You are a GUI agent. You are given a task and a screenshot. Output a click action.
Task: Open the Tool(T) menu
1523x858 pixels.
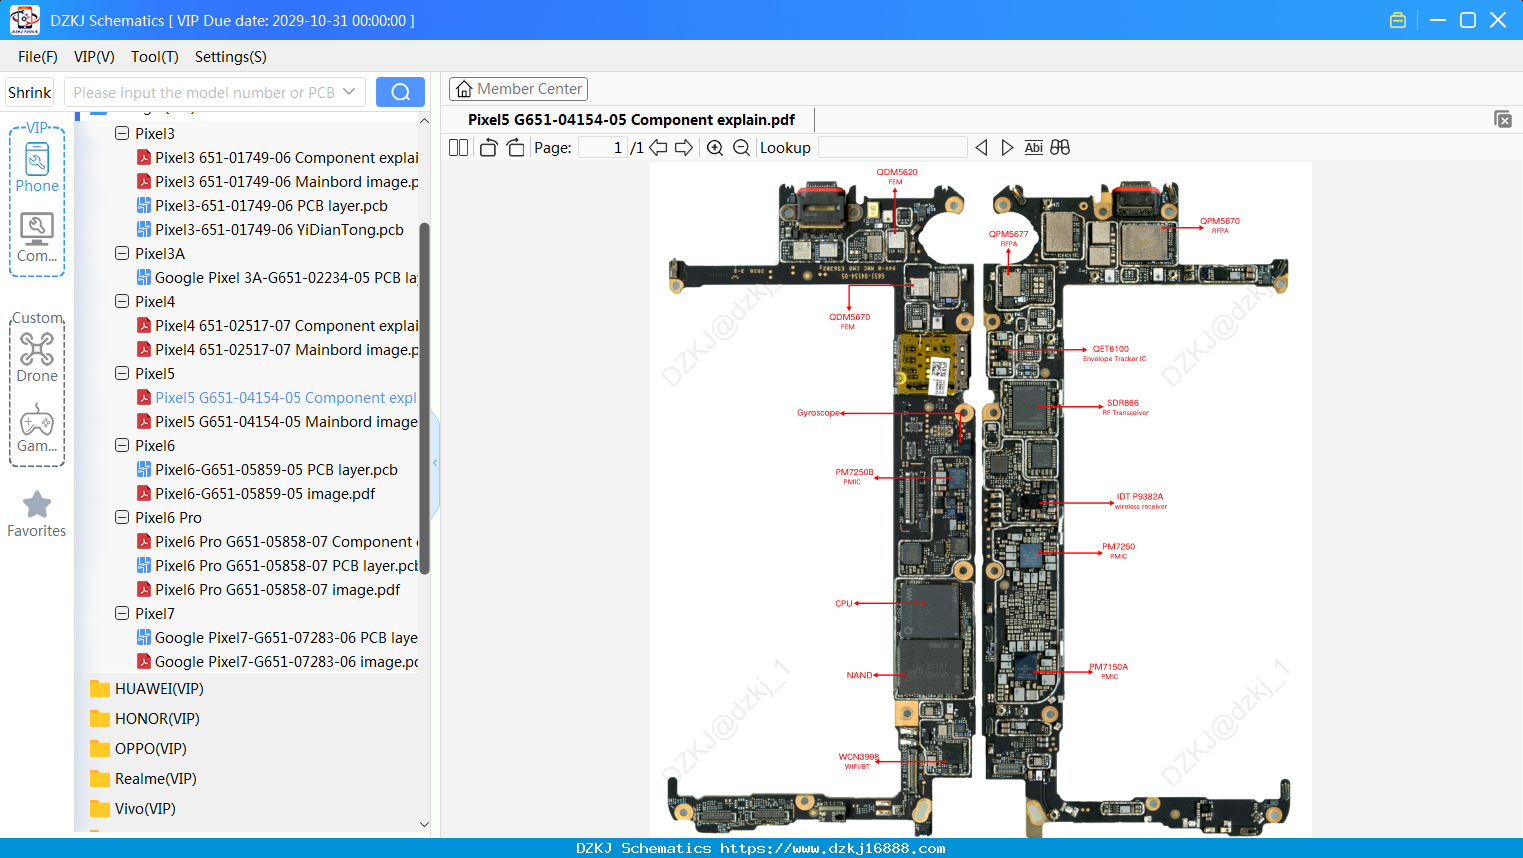click(155, 57)
